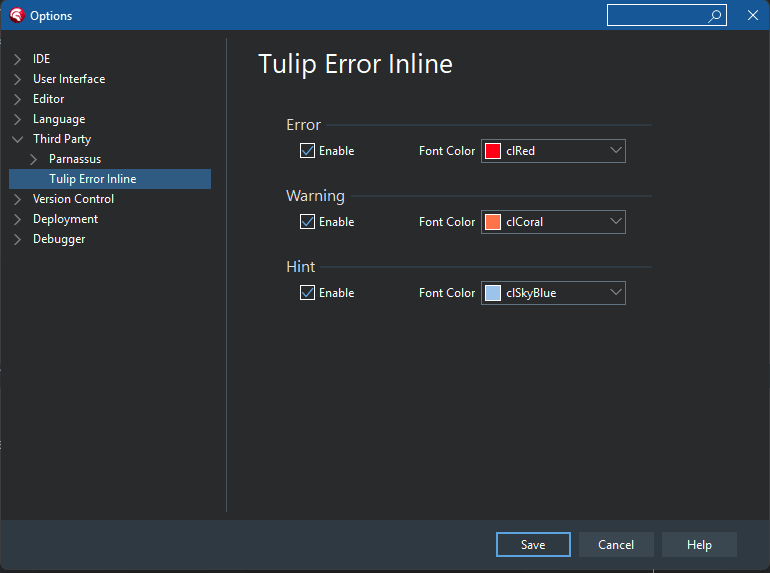Viewport: 770px width, 573px height.
Task: Collapse the Third Party node
Action: pos(17,139)
